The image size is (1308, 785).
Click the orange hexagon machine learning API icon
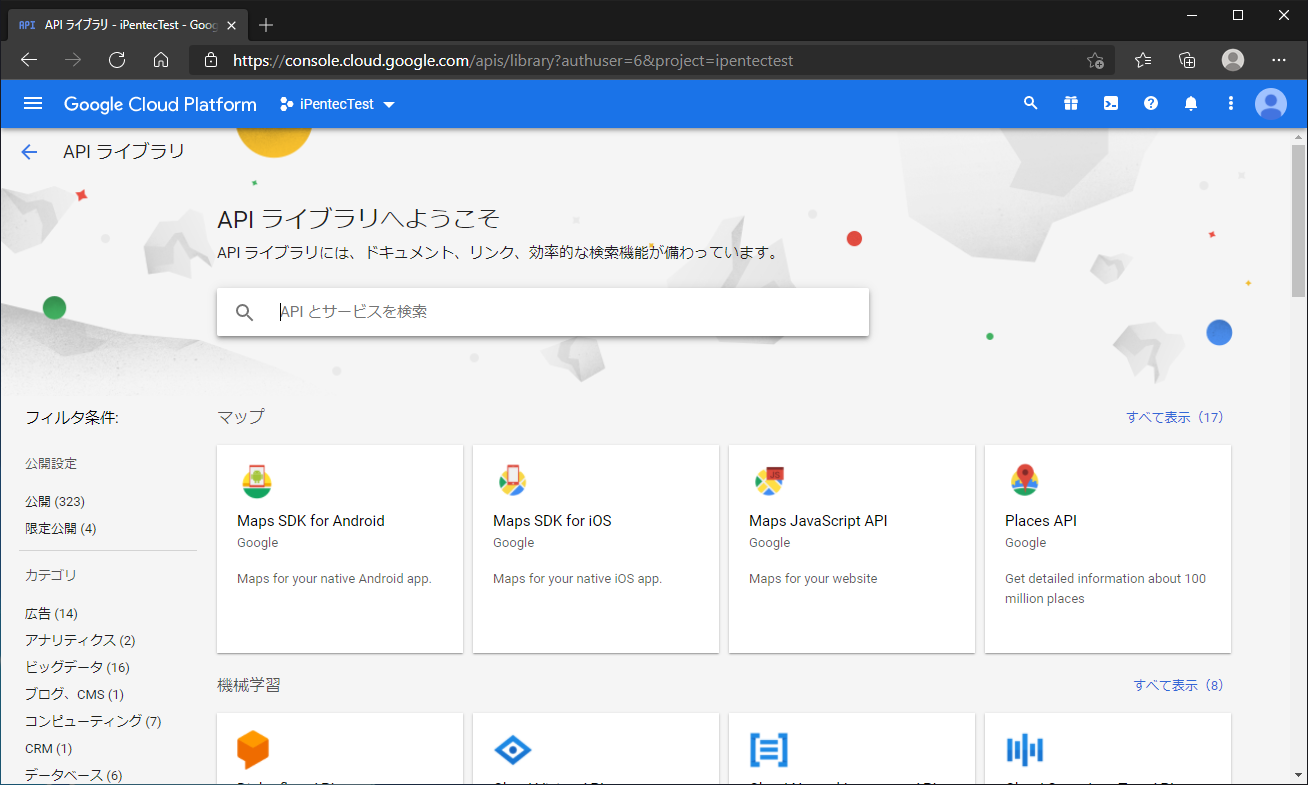tap(253, 750)
